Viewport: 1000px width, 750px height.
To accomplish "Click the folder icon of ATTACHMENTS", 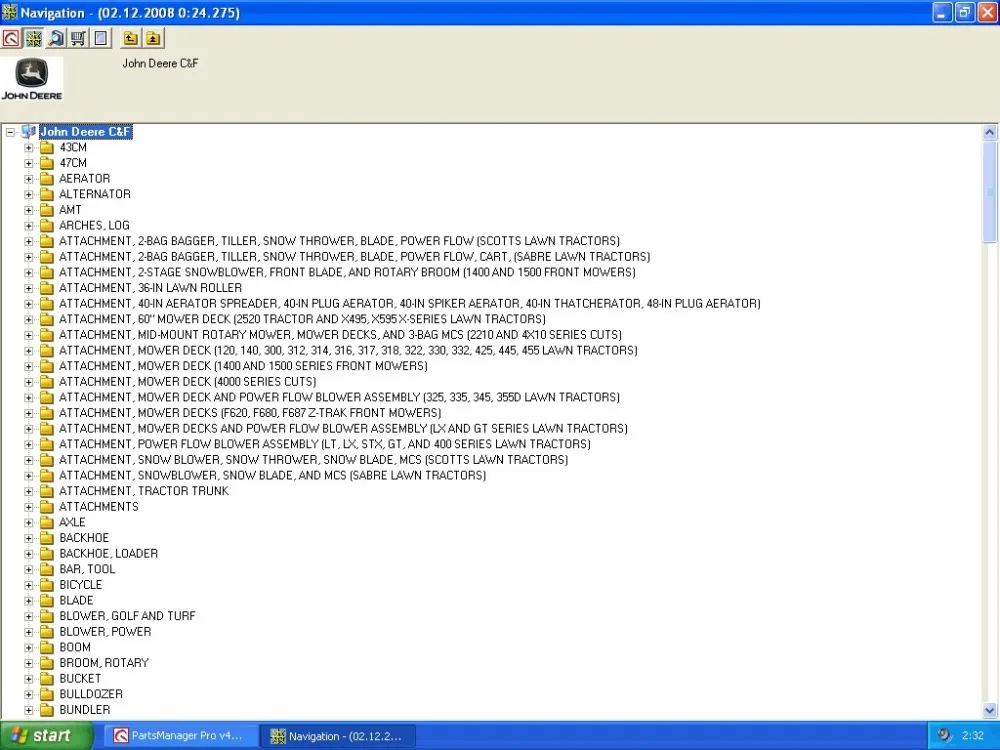I will pos(47,506).
